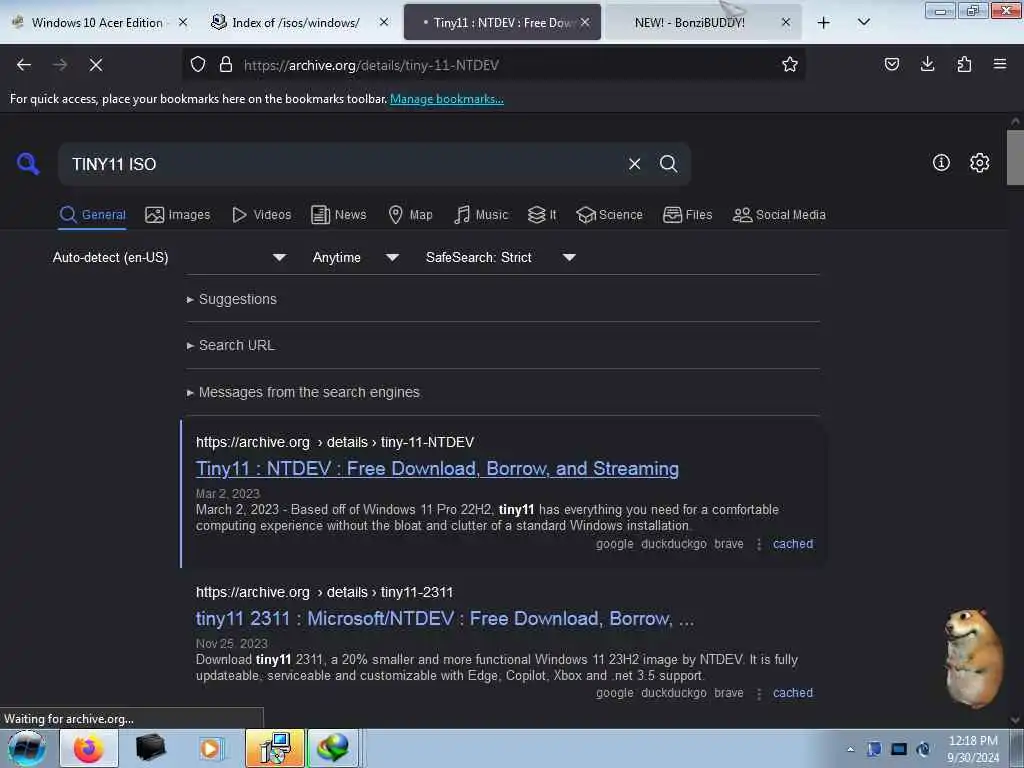Clear the TINY11 ISO search query
Image resolution: width=1024 pixels, height=768 pixels.
[634, 164]
